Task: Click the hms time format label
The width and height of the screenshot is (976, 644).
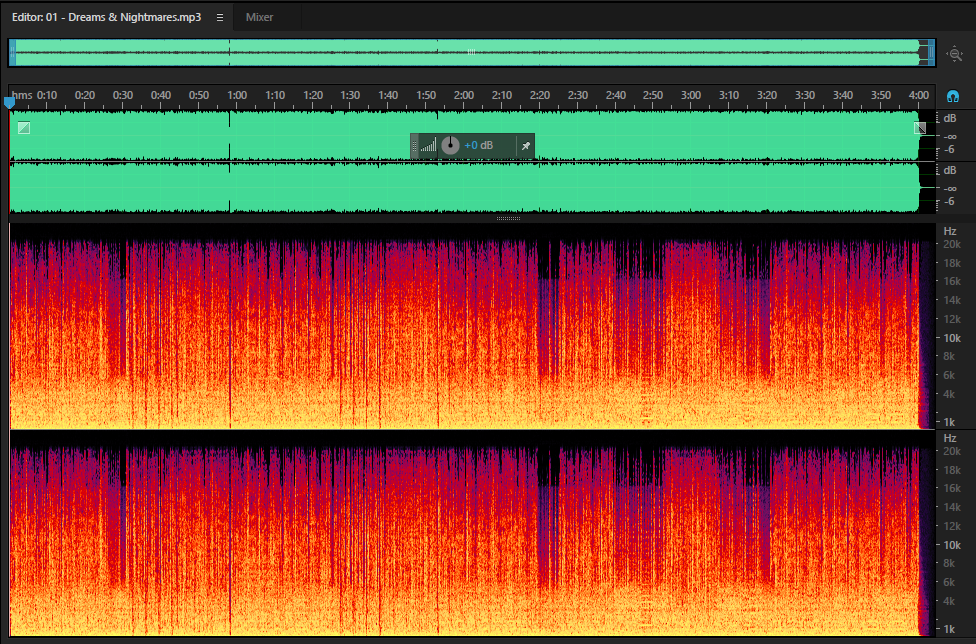Action: click(x=22, y=95)
